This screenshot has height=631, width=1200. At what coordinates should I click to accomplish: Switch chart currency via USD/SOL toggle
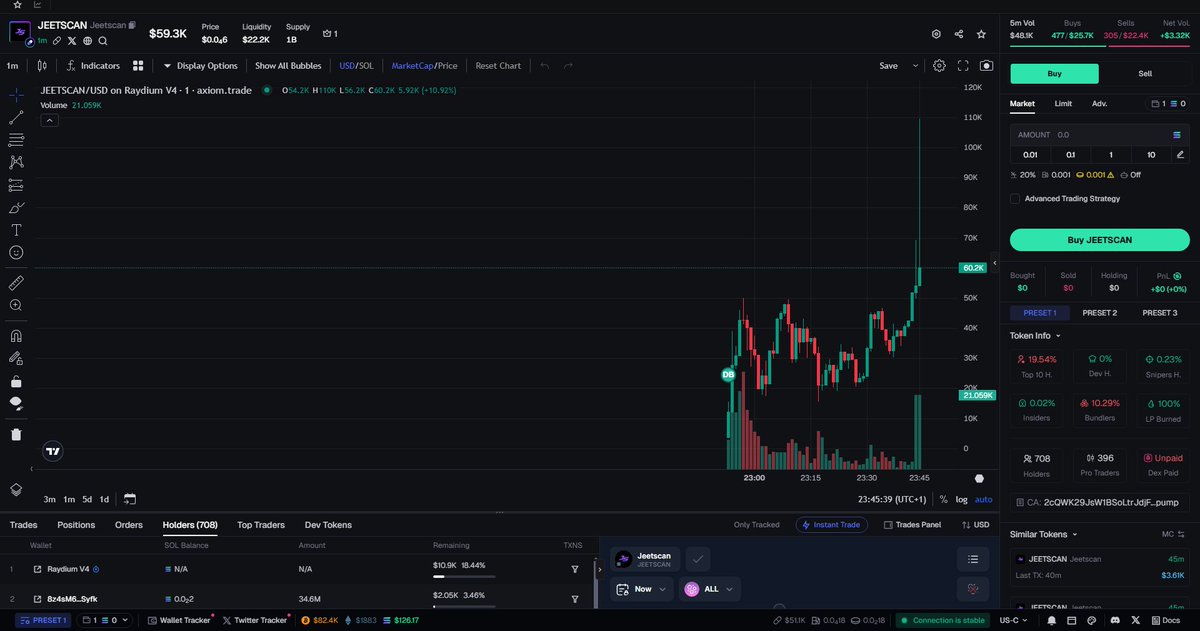click(x=356, y=66)
